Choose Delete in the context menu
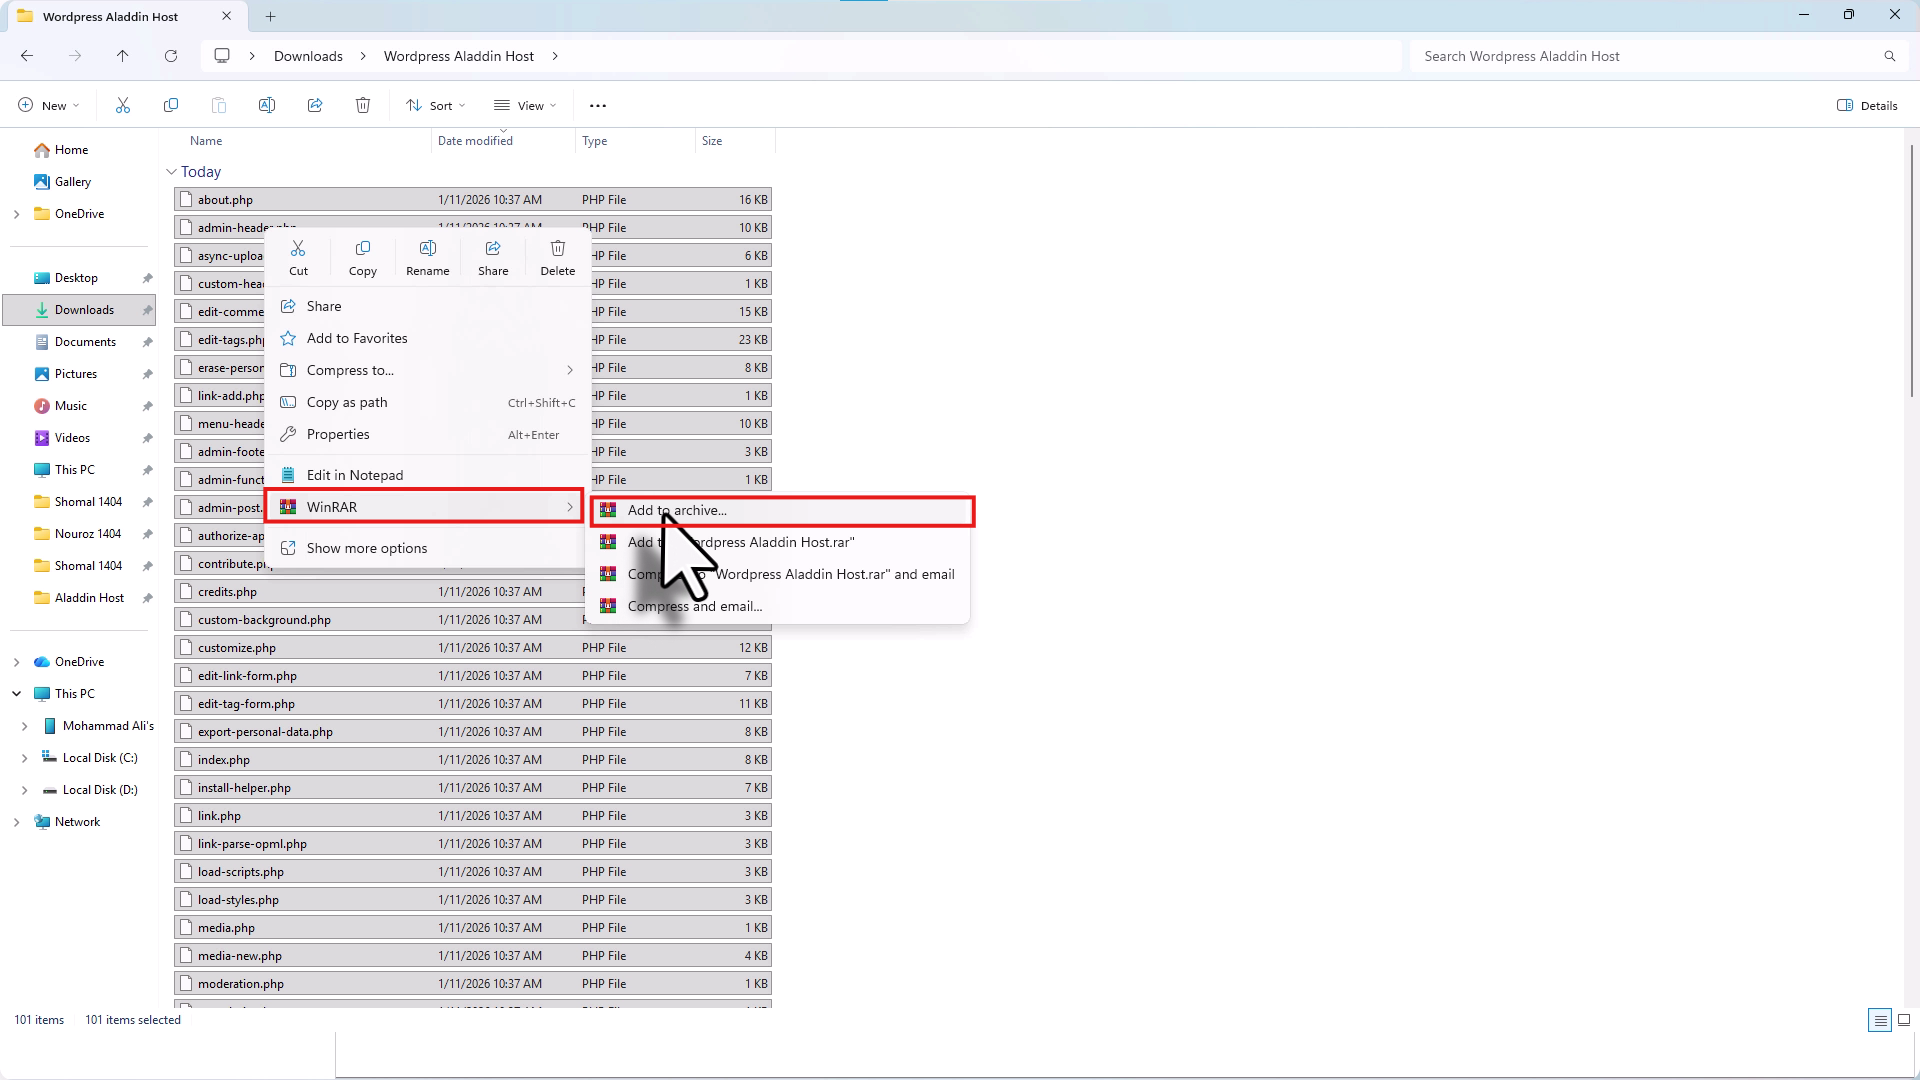Screen dimensions: 1920x1080 pyautogui.click(x=558, y=257)
